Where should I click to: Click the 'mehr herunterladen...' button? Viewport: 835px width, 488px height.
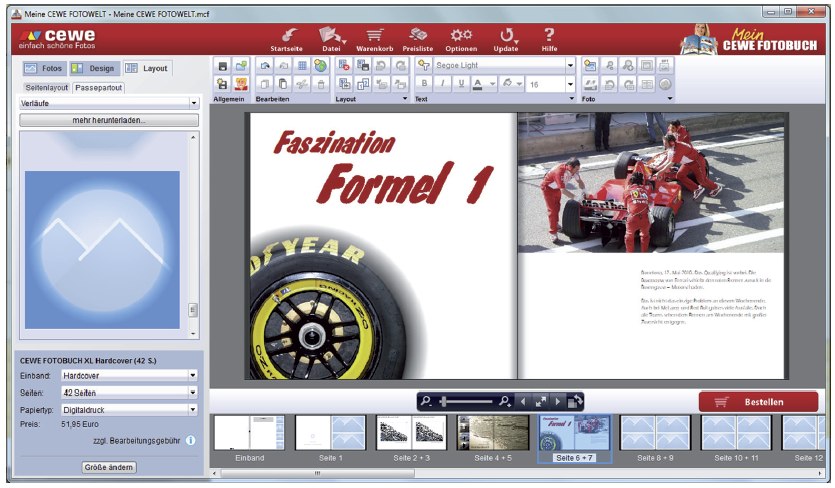[x=109, y=120]
